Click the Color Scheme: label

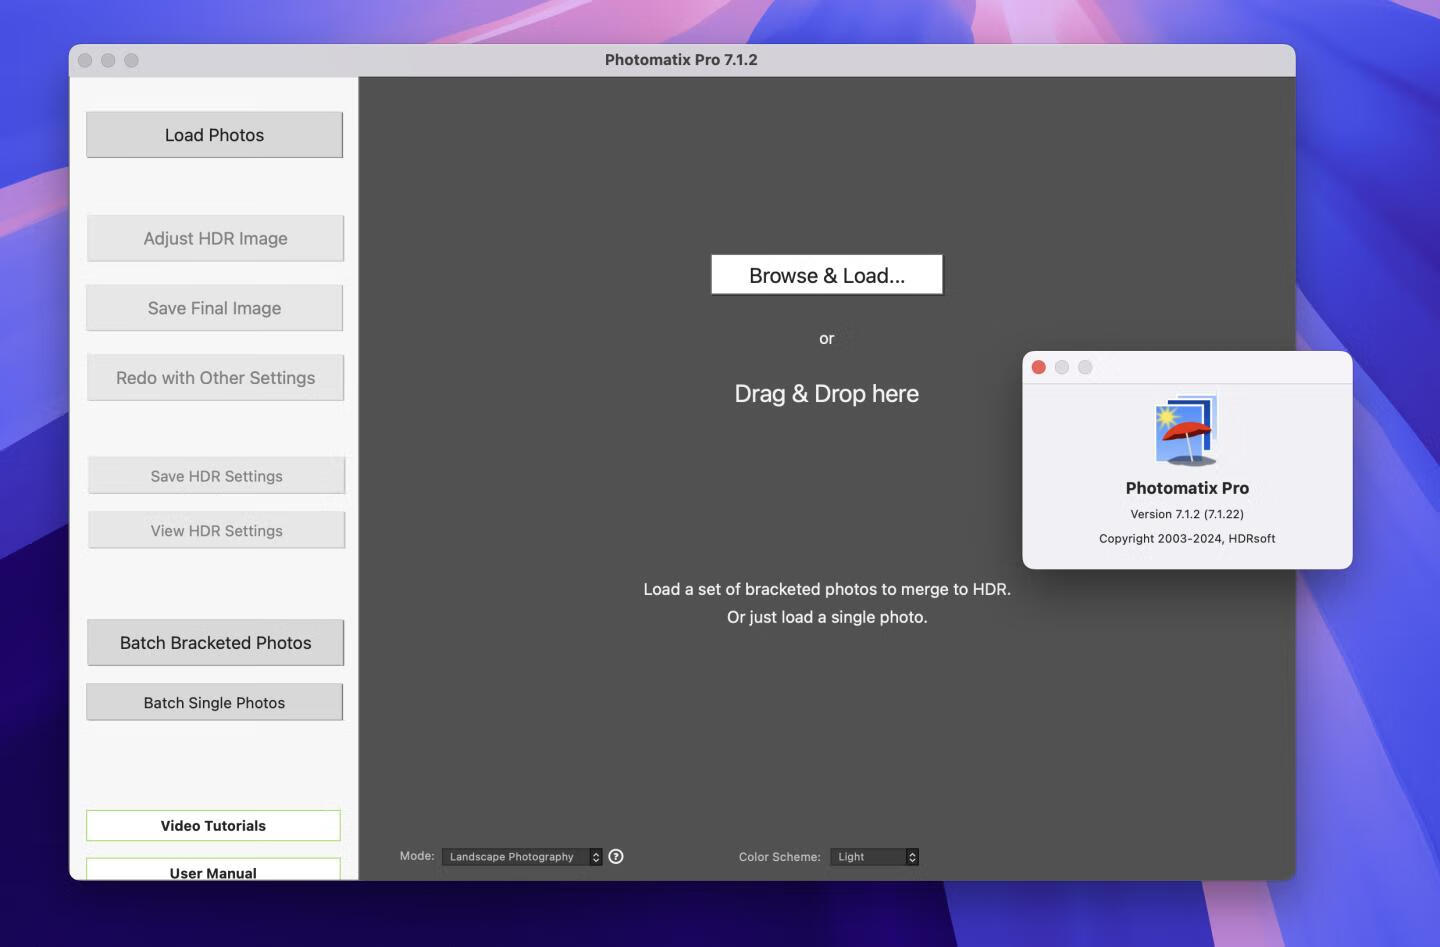(x=779, y=857)
